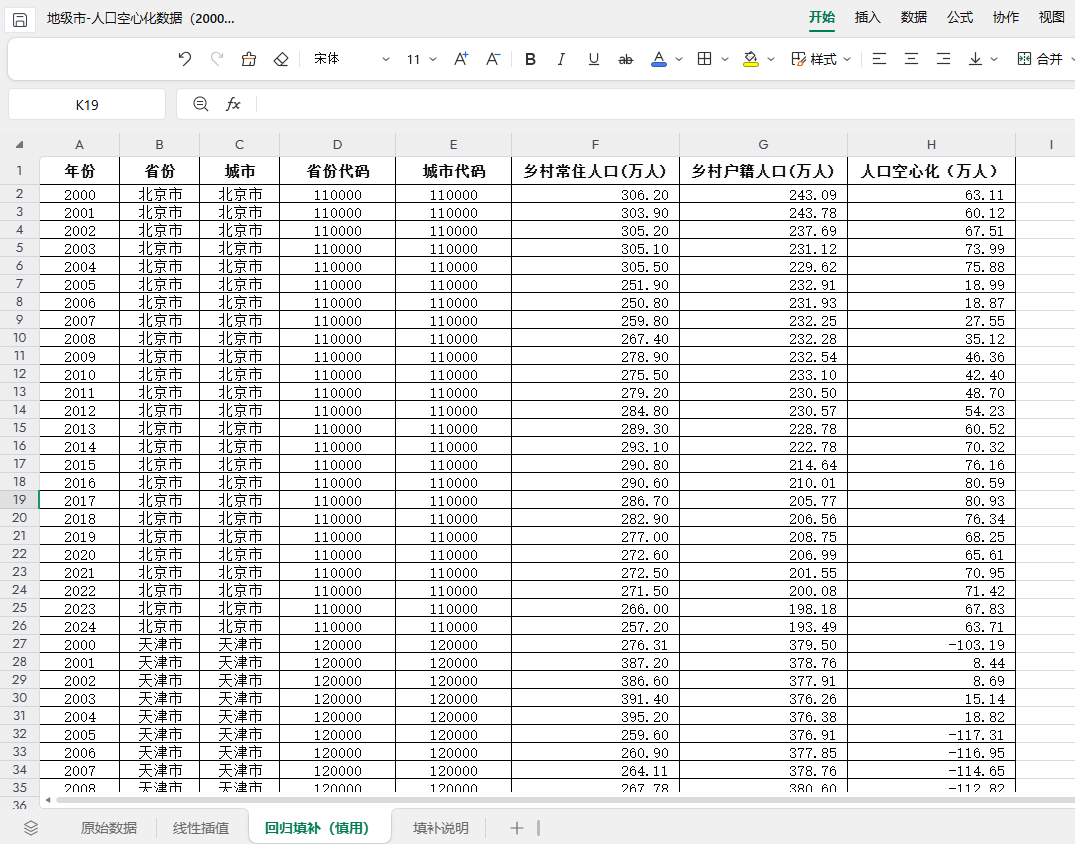1075x844 pixels.
Task: Open the 数据 ribbon tab
Action: (913, 17)
